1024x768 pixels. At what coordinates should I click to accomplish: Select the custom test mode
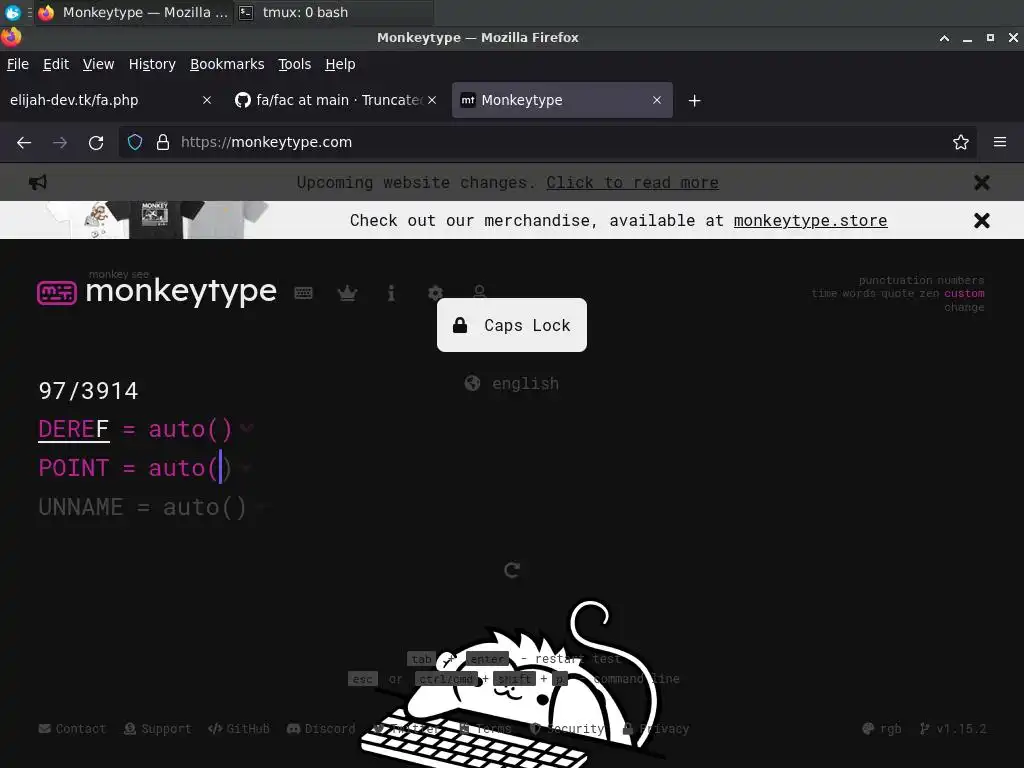click(x=965, y=294)
